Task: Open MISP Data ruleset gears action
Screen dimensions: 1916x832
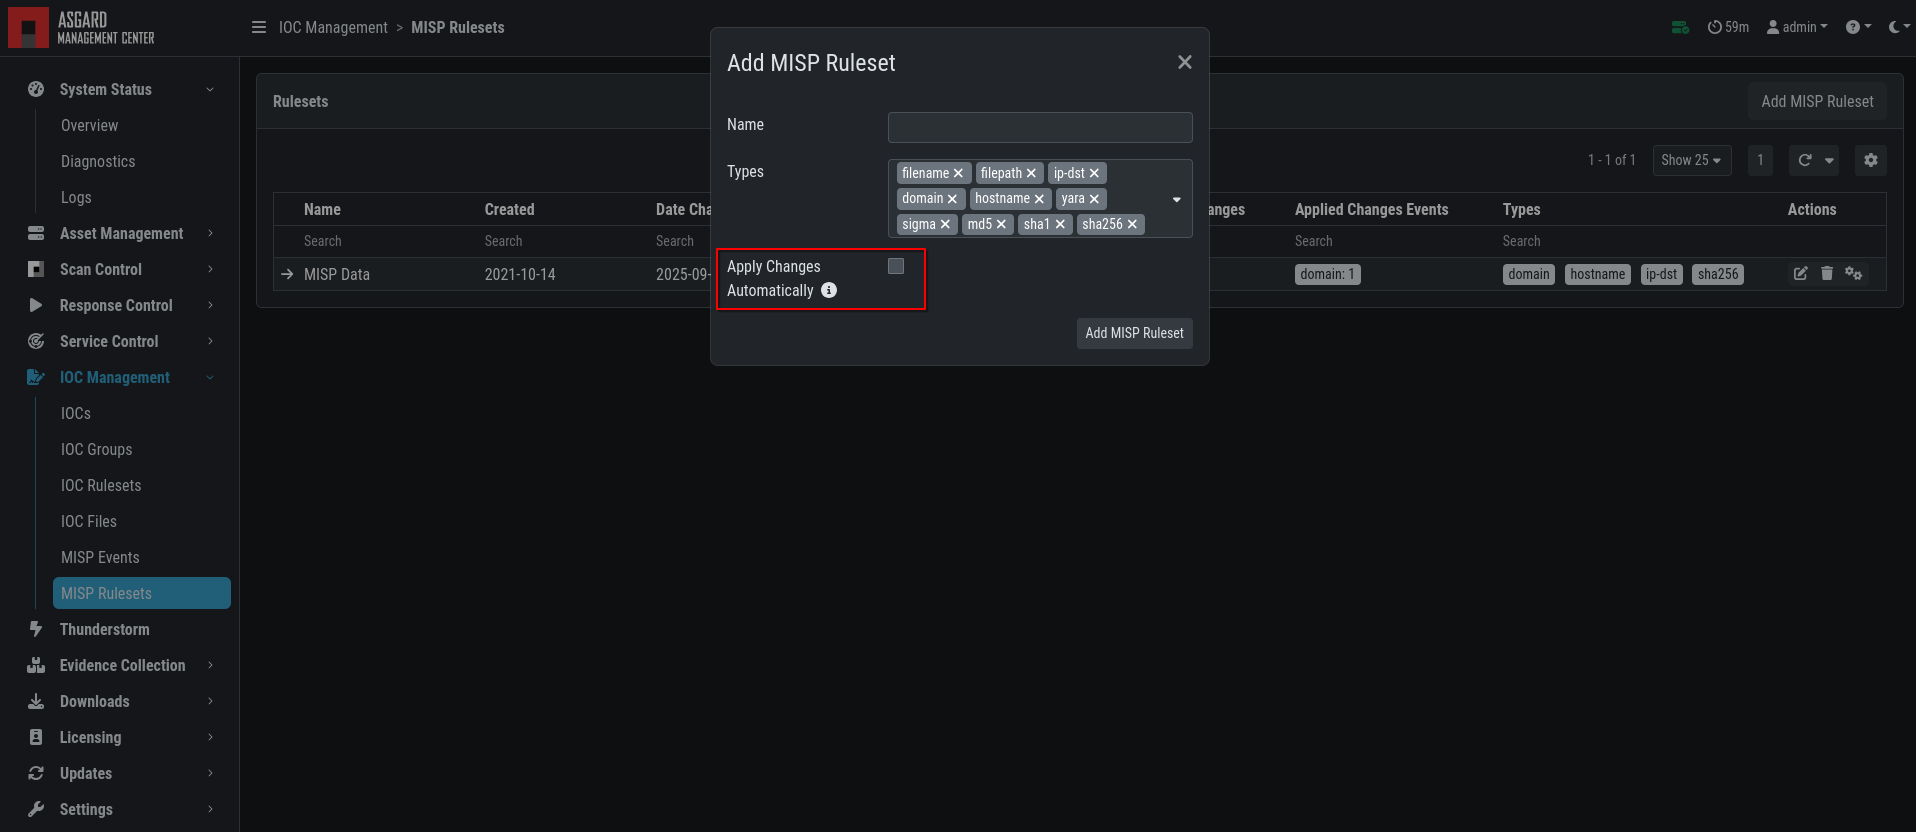Action: 1853,273
